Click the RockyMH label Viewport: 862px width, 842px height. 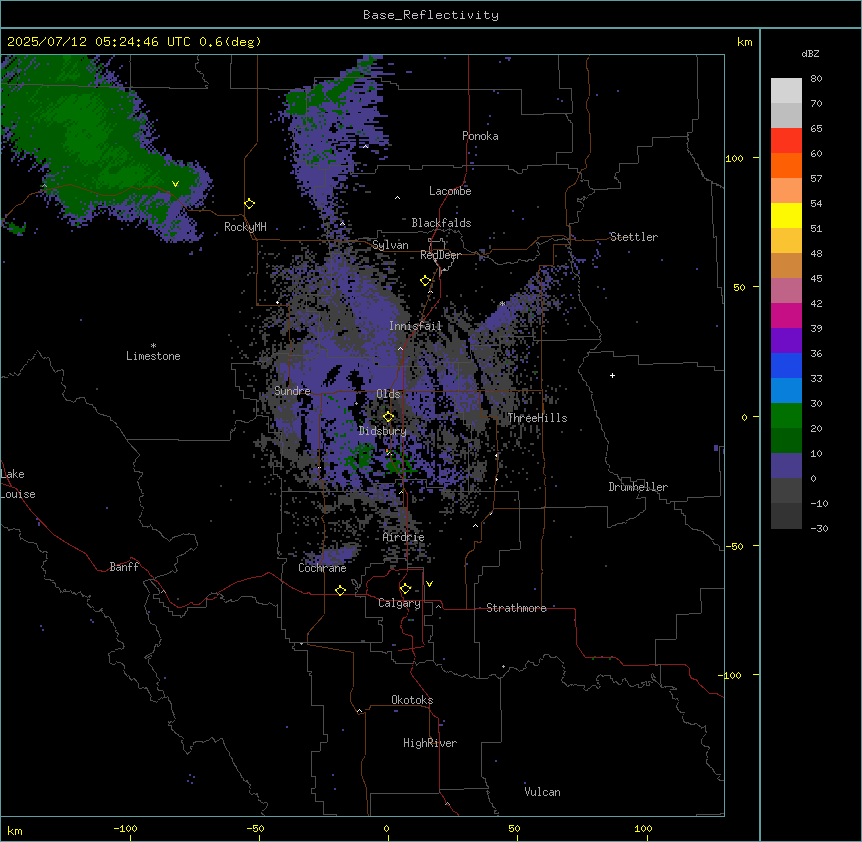click(245, 227)
